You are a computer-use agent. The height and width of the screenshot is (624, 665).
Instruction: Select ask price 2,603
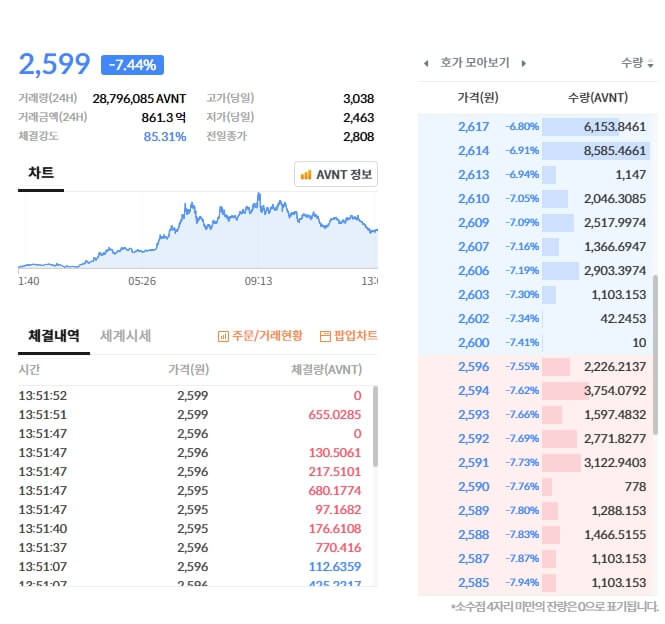click(473, 295)
